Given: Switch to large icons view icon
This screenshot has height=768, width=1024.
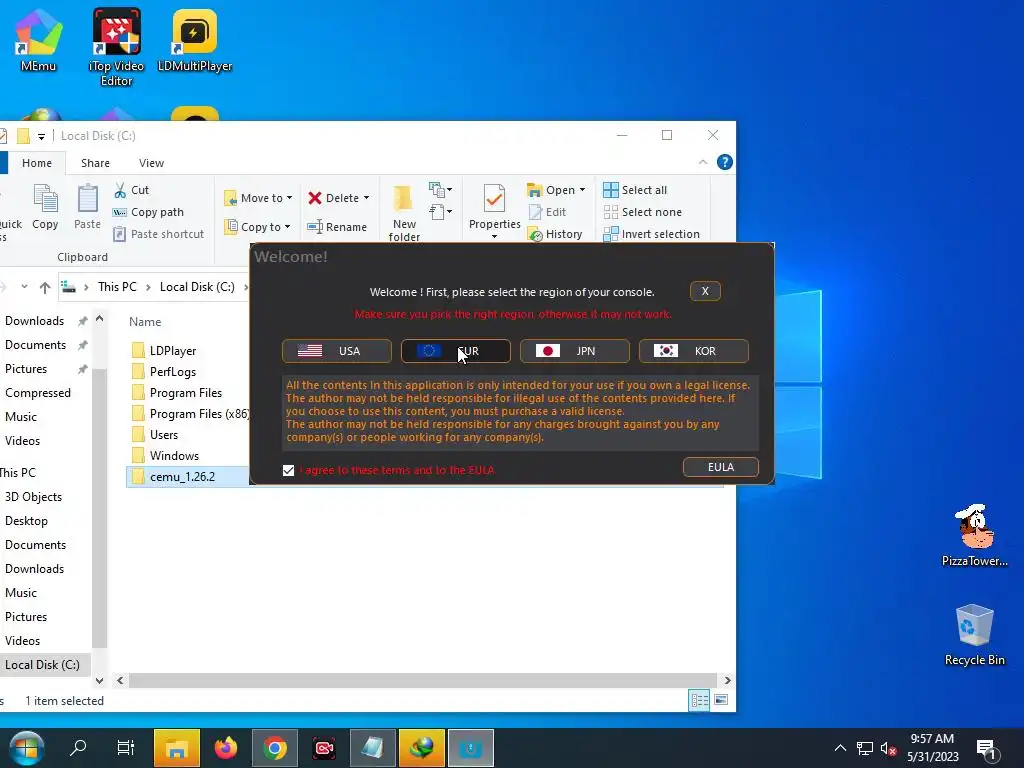Looking at the screenshot, I should click(721, 700).
